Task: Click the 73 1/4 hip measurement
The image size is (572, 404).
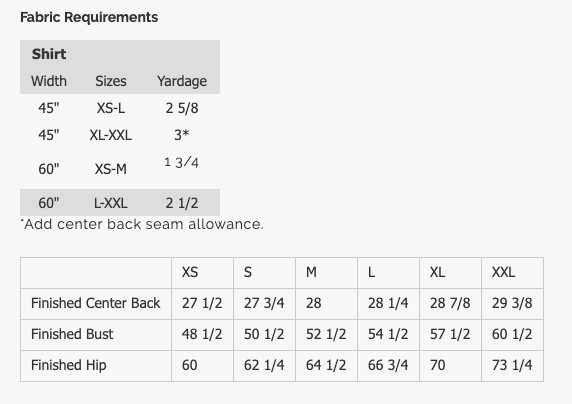Action: (x=512, y=365)
